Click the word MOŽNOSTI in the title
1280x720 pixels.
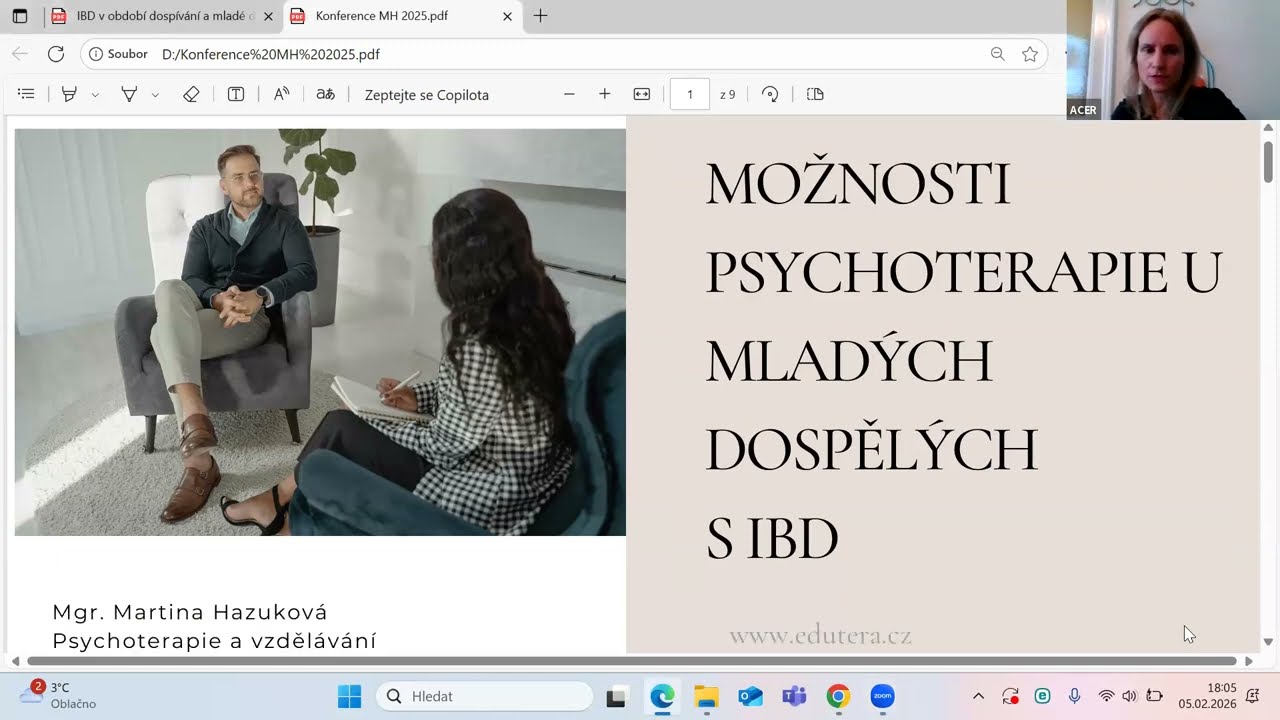(858, 183)
